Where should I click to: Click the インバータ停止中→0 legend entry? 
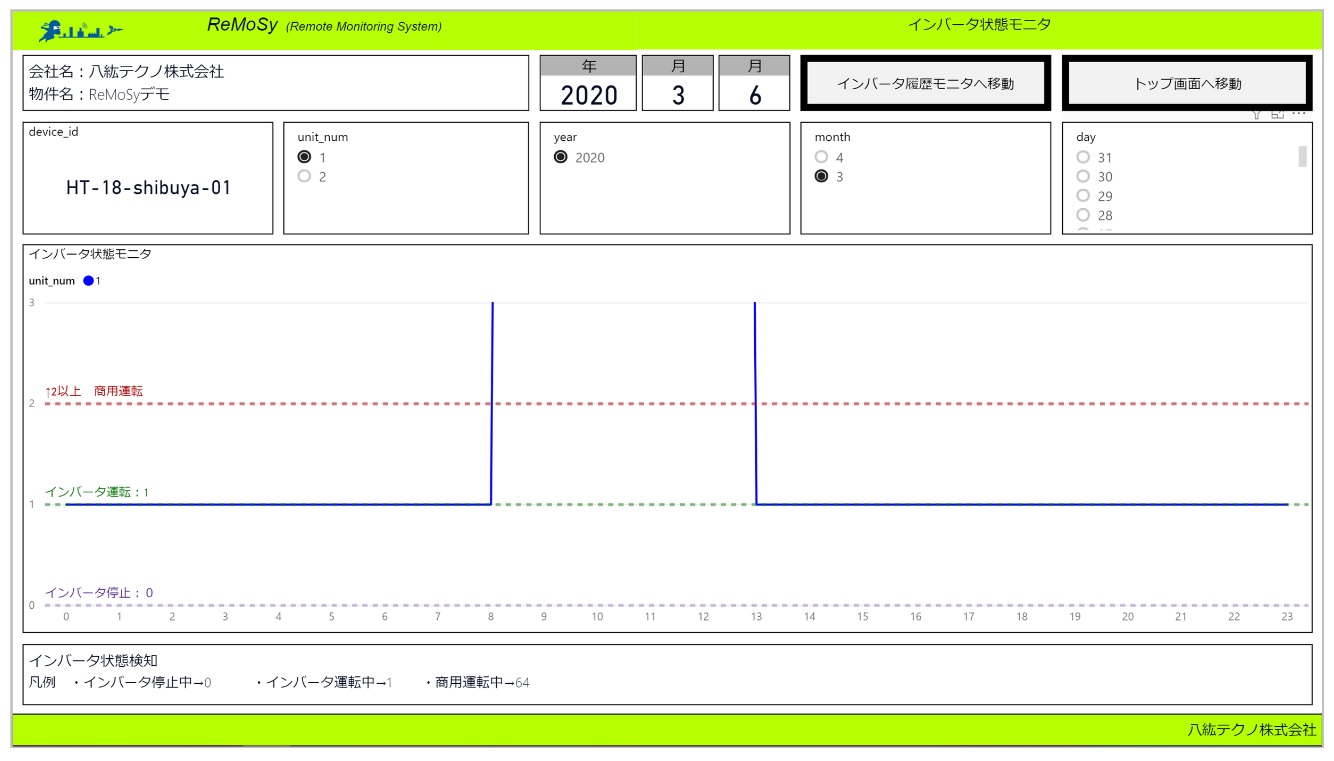click(x=142, y=683)
